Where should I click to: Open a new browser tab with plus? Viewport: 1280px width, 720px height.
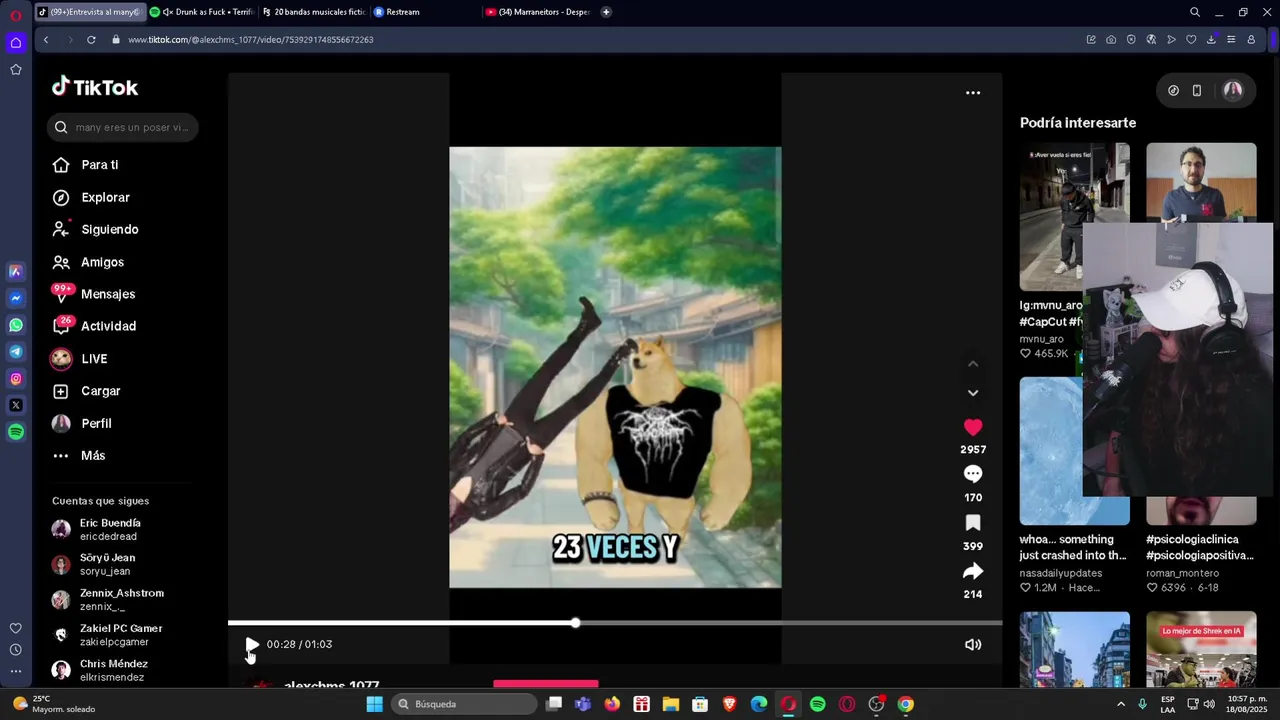[606, 12]
